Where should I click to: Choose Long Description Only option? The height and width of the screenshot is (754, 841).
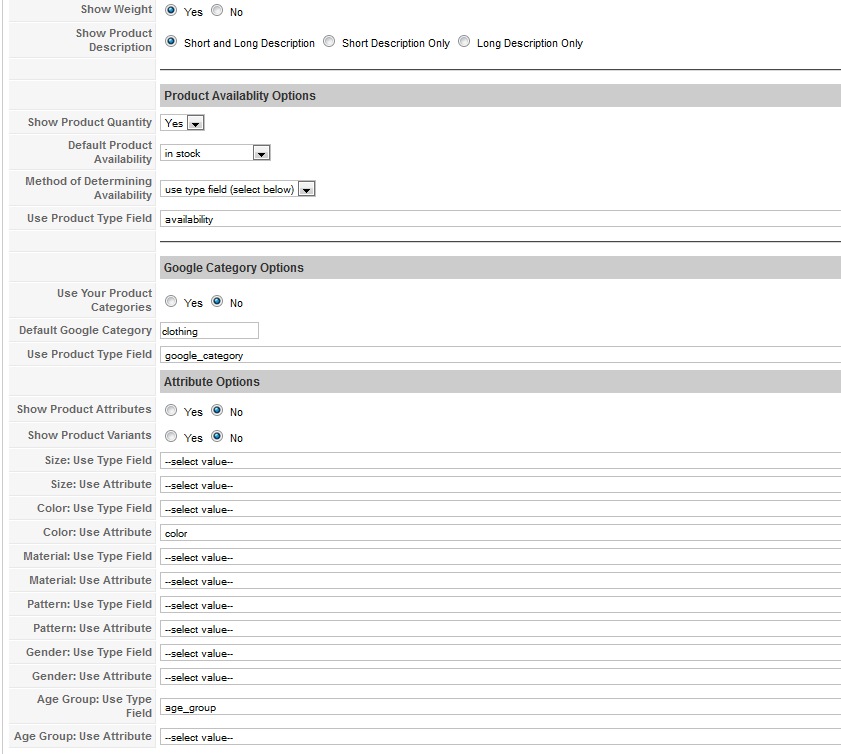464,41
